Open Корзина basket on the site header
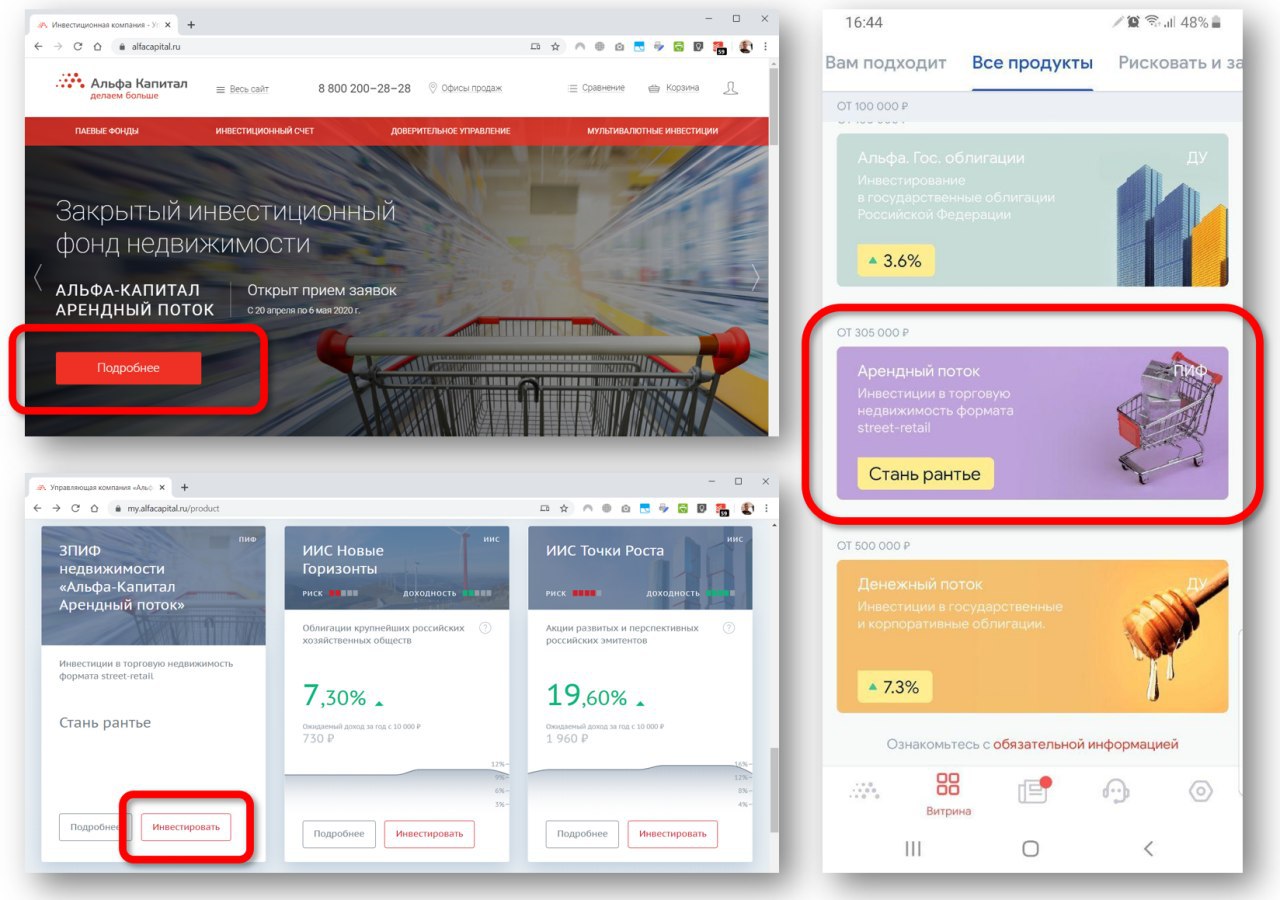The image size is (1280, 900). pyautogui.click(x=674, y=88)
